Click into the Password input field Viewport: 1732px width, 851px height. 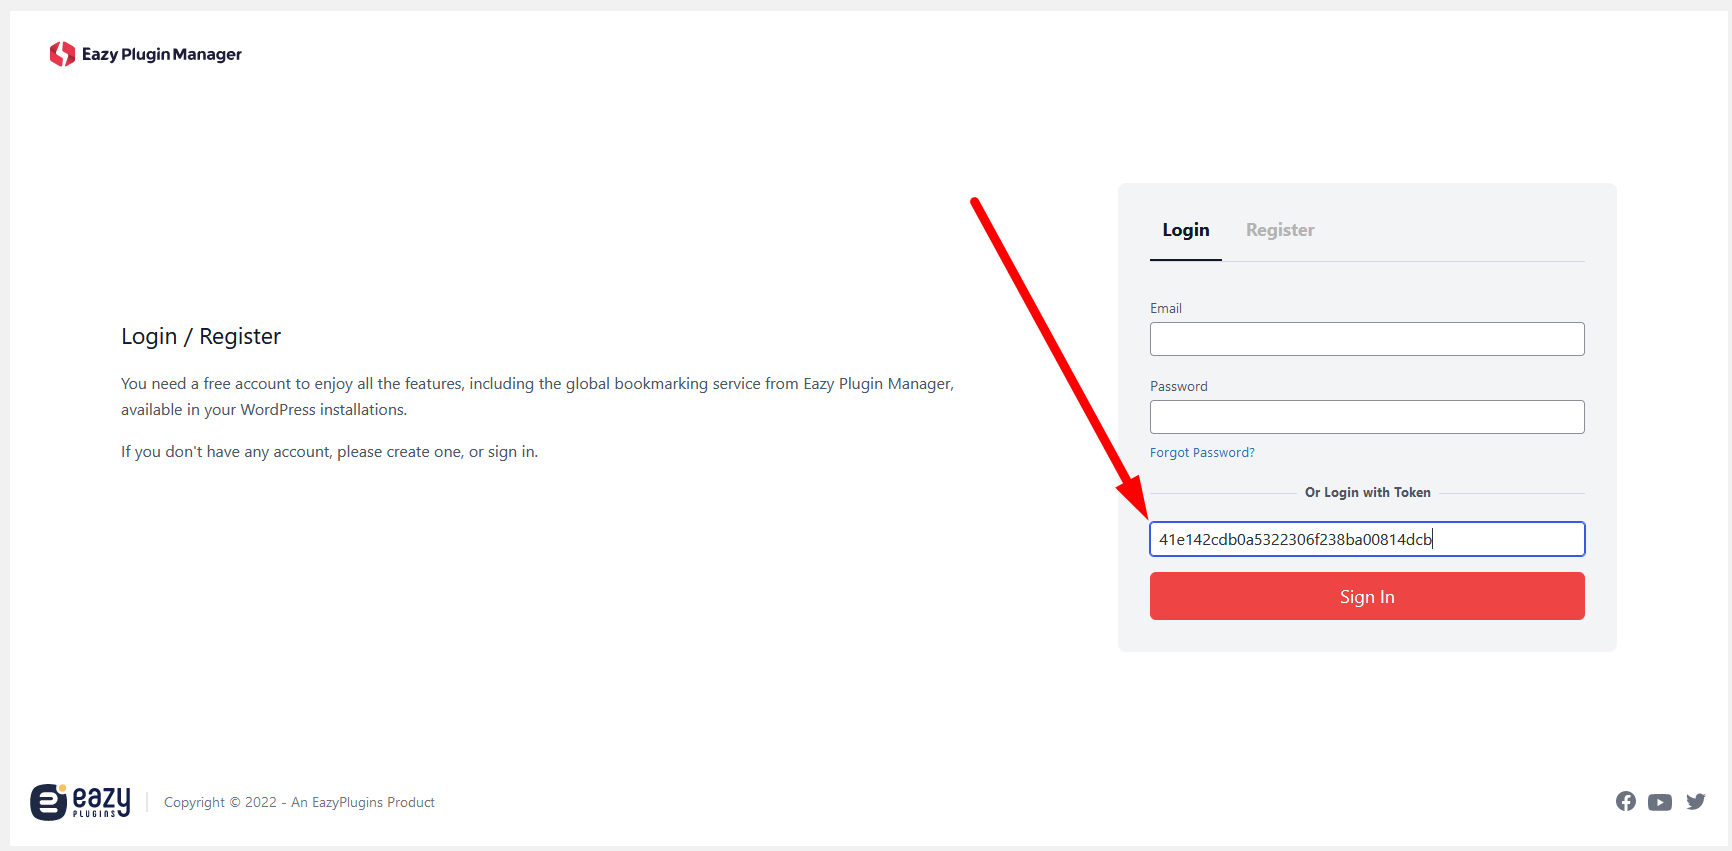pyautogui.click(x=1366, y=417)
